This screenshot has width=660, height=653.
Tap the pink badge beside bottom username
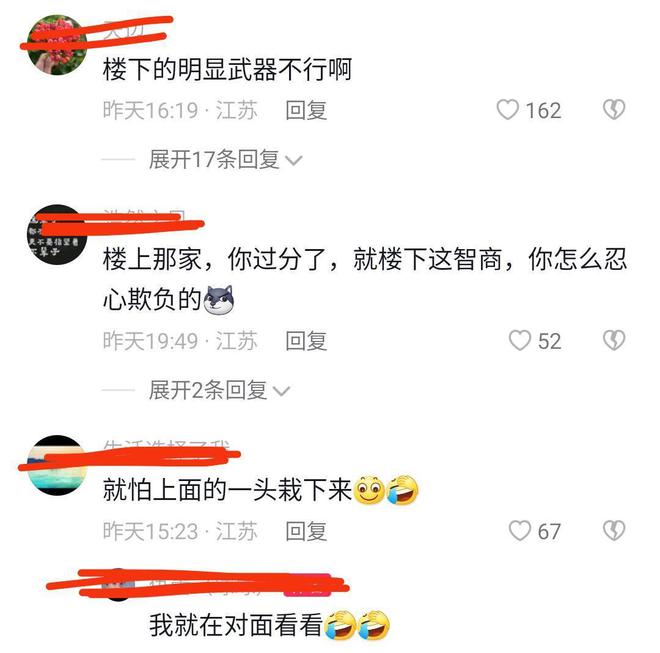pos(307,585)
